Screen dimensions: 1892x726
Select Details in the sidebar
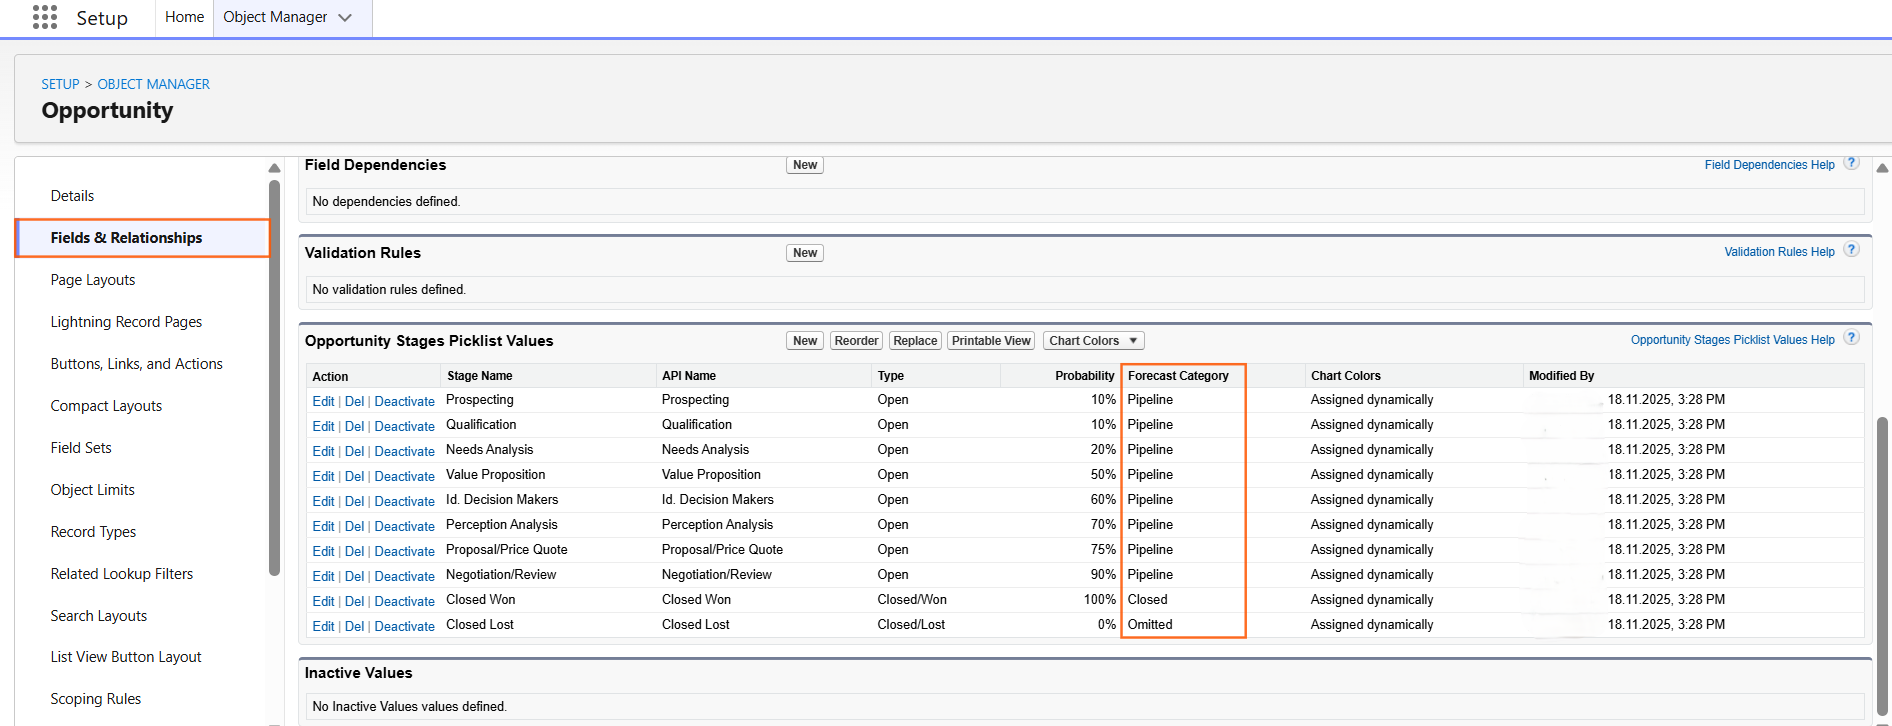(72, 196)
